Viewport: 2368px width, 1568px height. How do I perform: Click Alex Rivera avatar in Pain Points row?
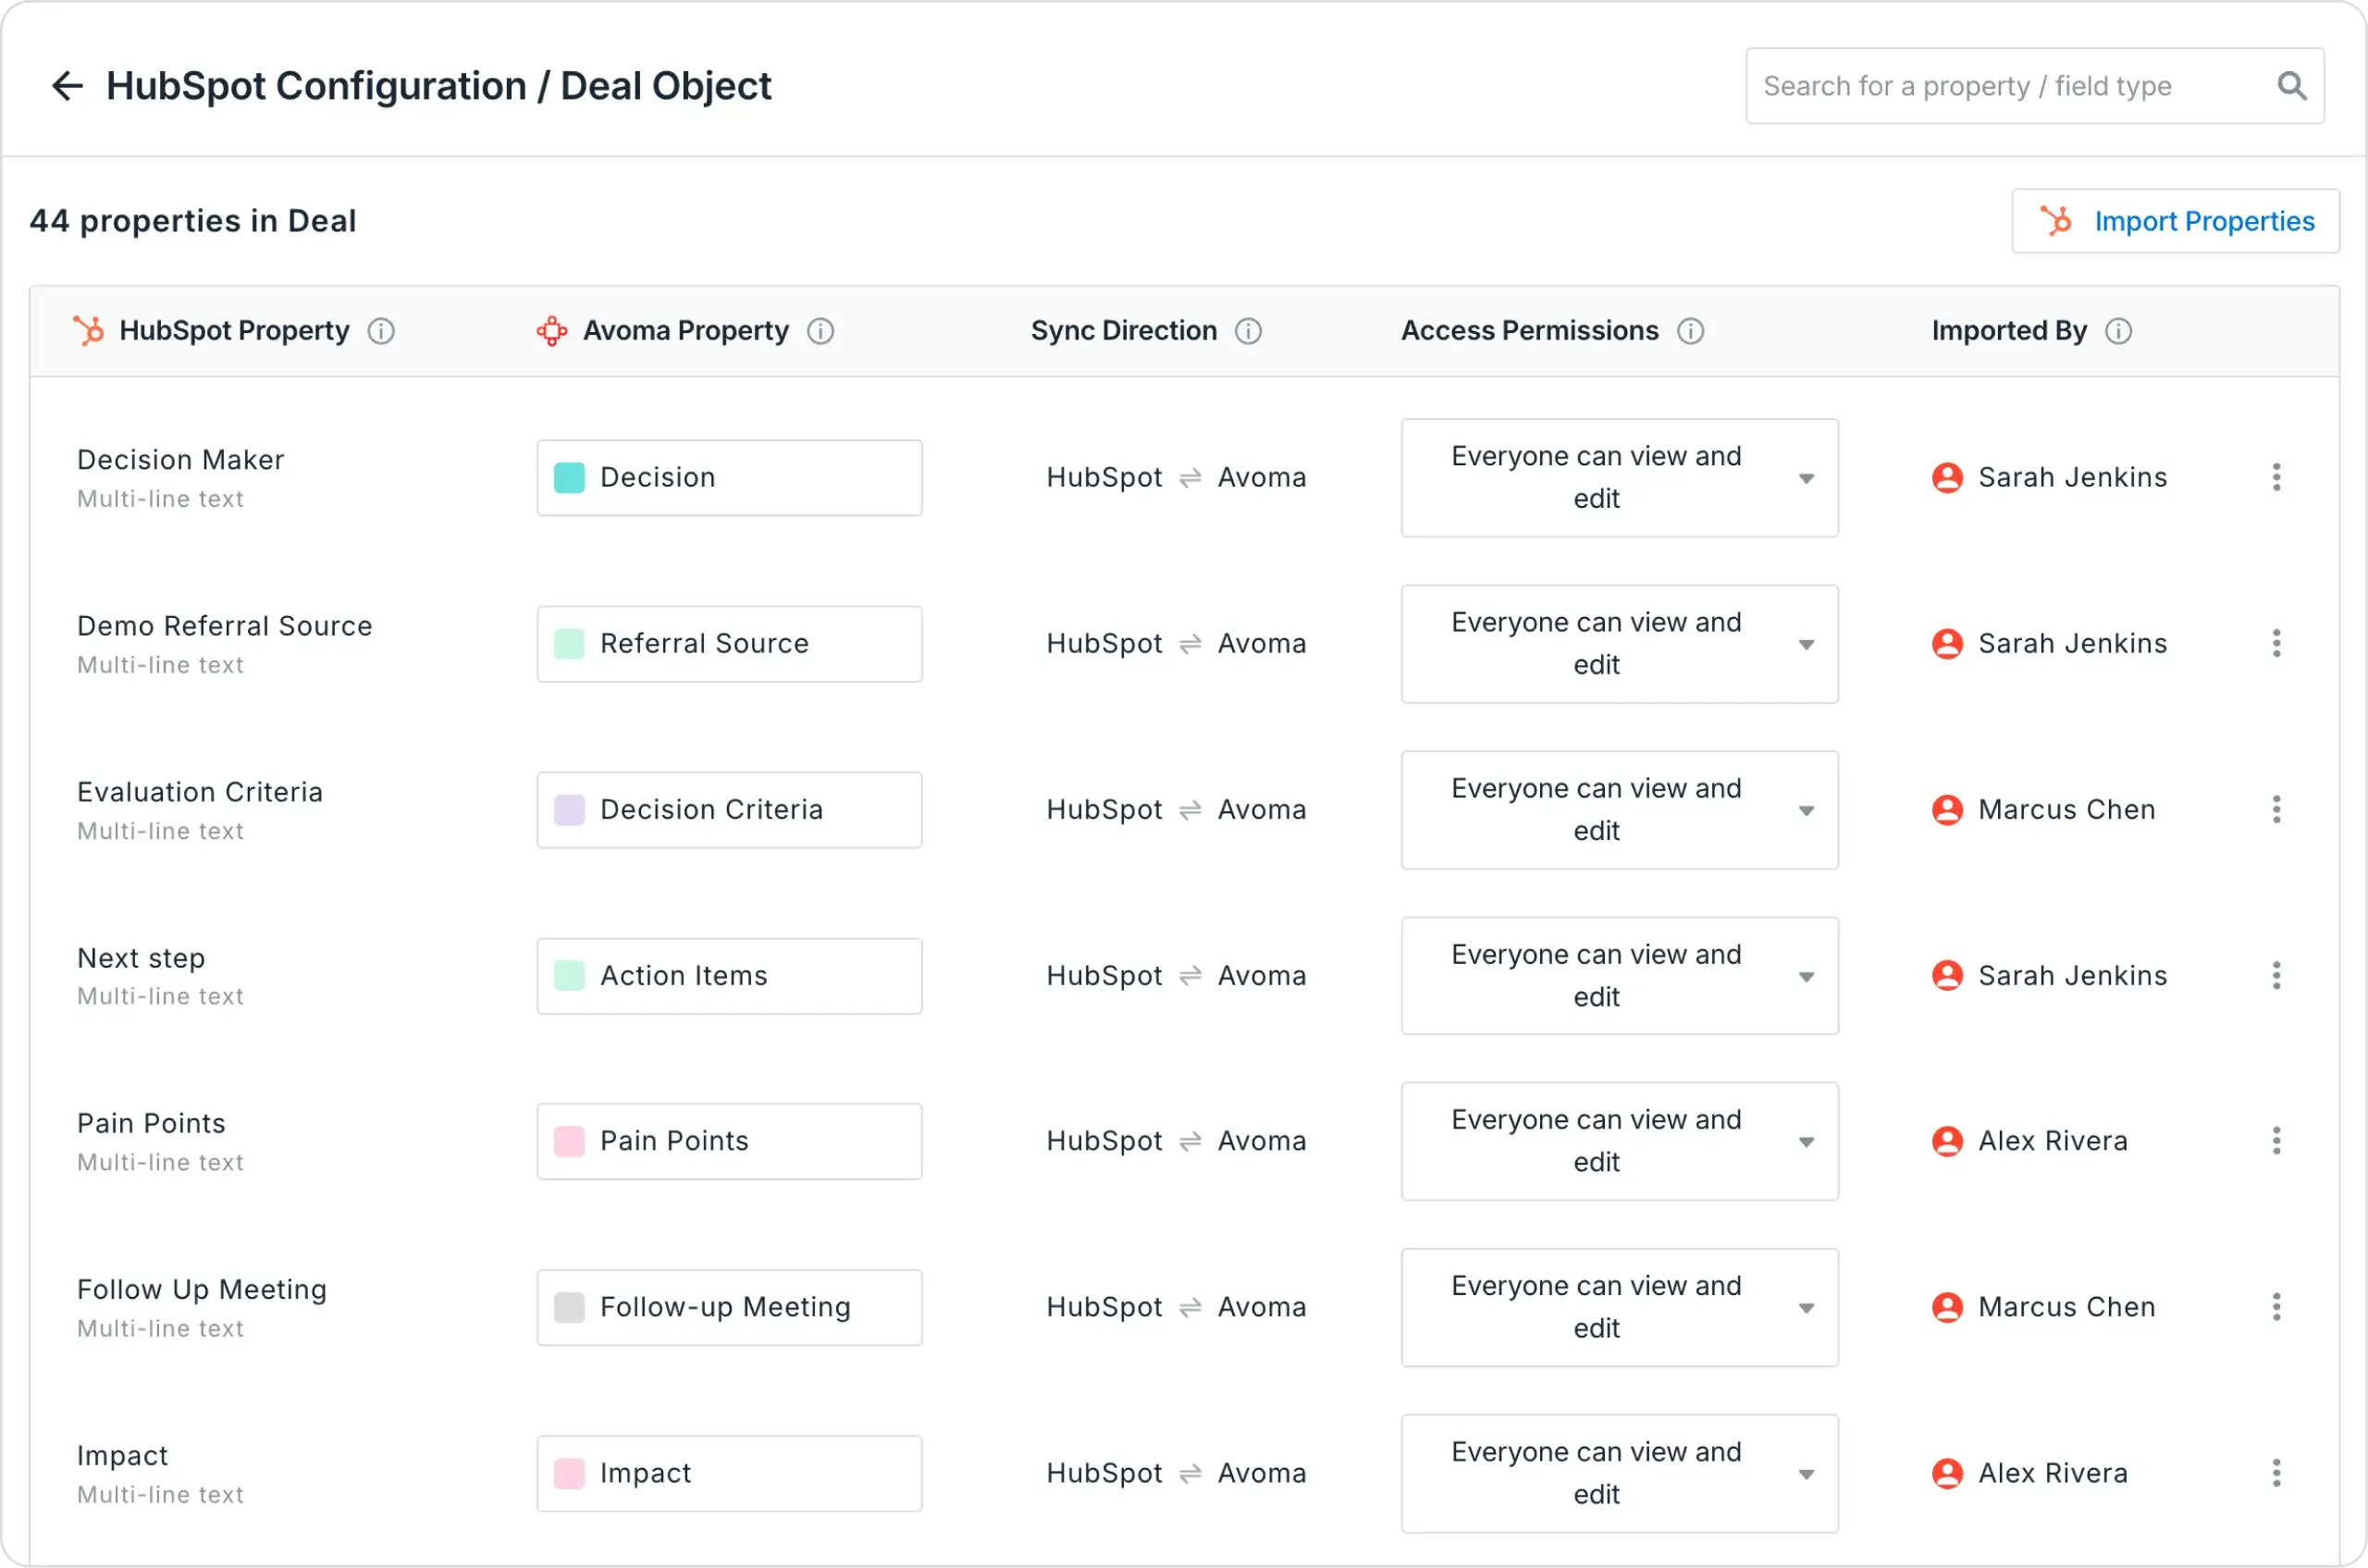coord(1947,1141)
